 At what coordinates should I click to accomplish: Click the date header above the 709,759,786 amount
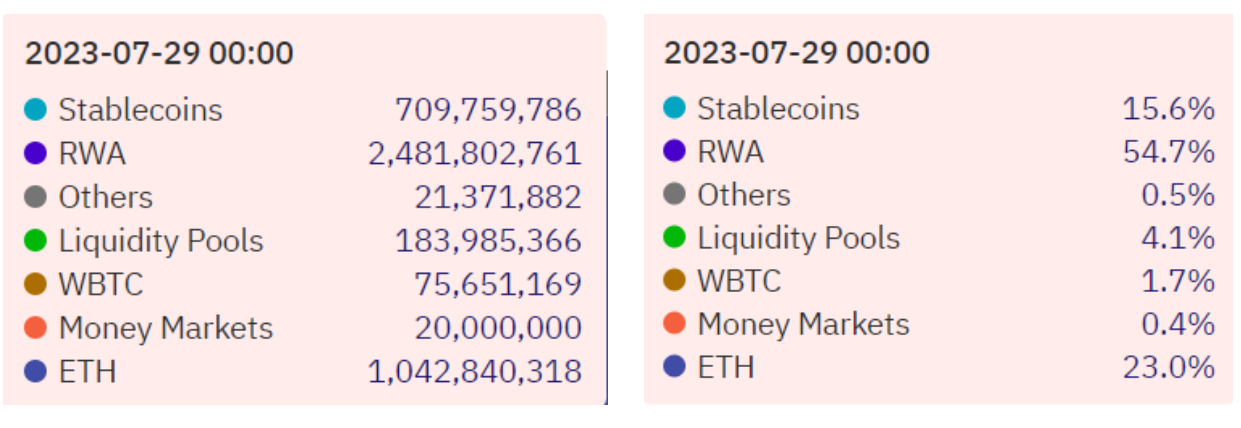pyautogui.click(x=160, y=54)
